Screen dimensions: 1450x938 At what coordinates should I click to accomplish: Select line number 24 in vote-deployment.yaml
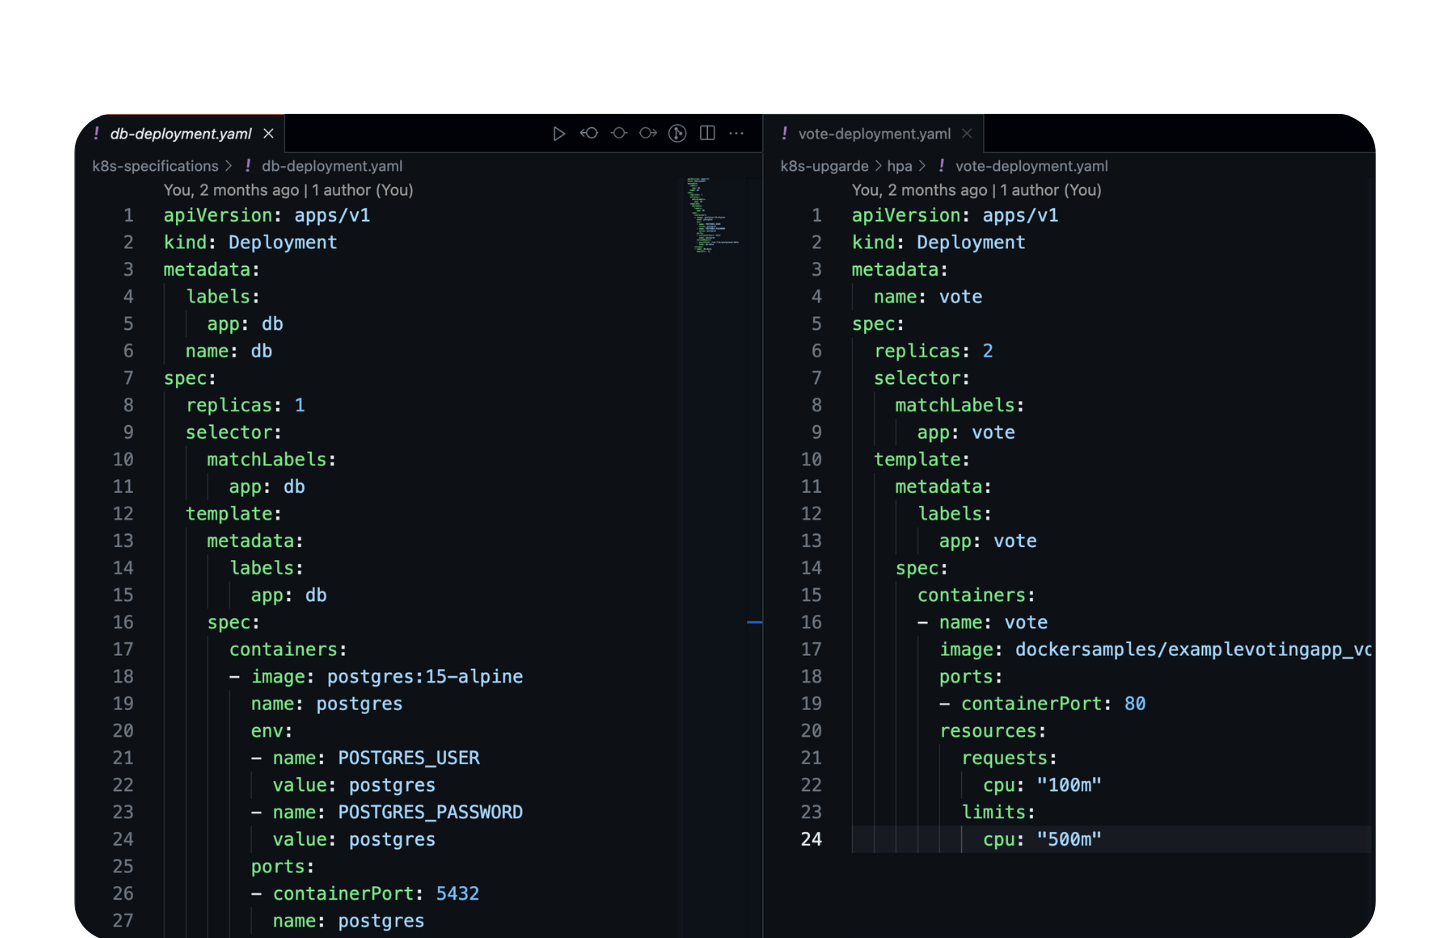click(812, 839)
